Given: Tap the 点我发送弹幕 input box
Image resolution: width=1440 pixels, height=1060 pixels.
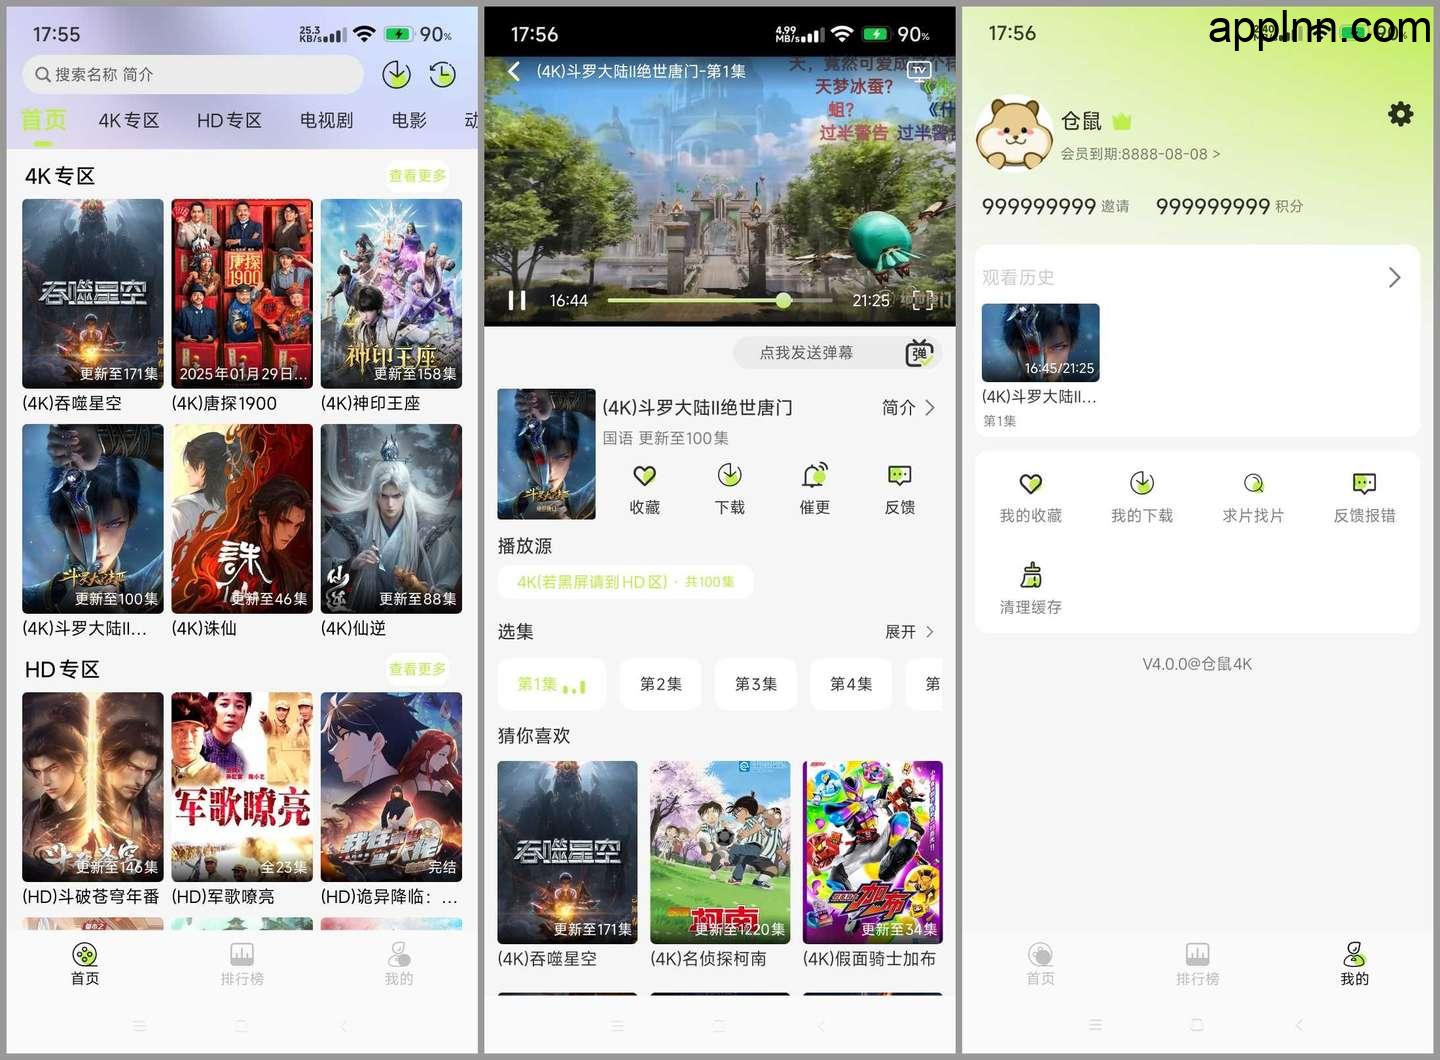Looking at the screenshot, I should (x=806, y=353).
